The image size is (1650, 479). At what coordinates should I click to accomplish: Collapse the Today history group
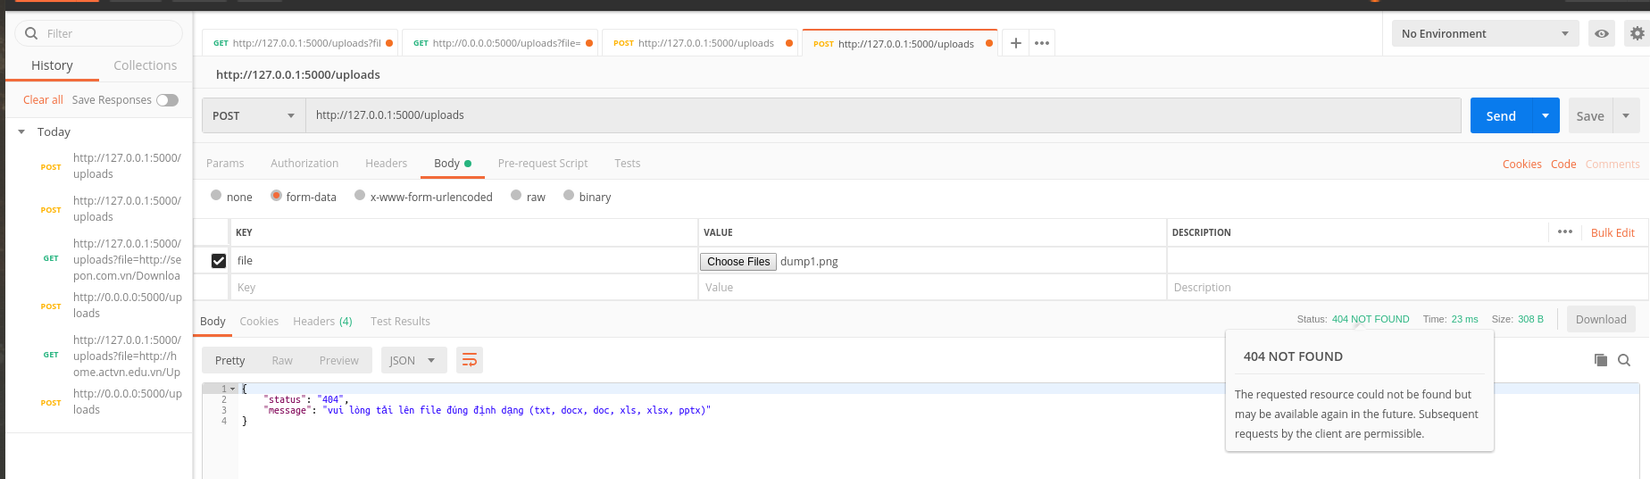pos(22,132)
